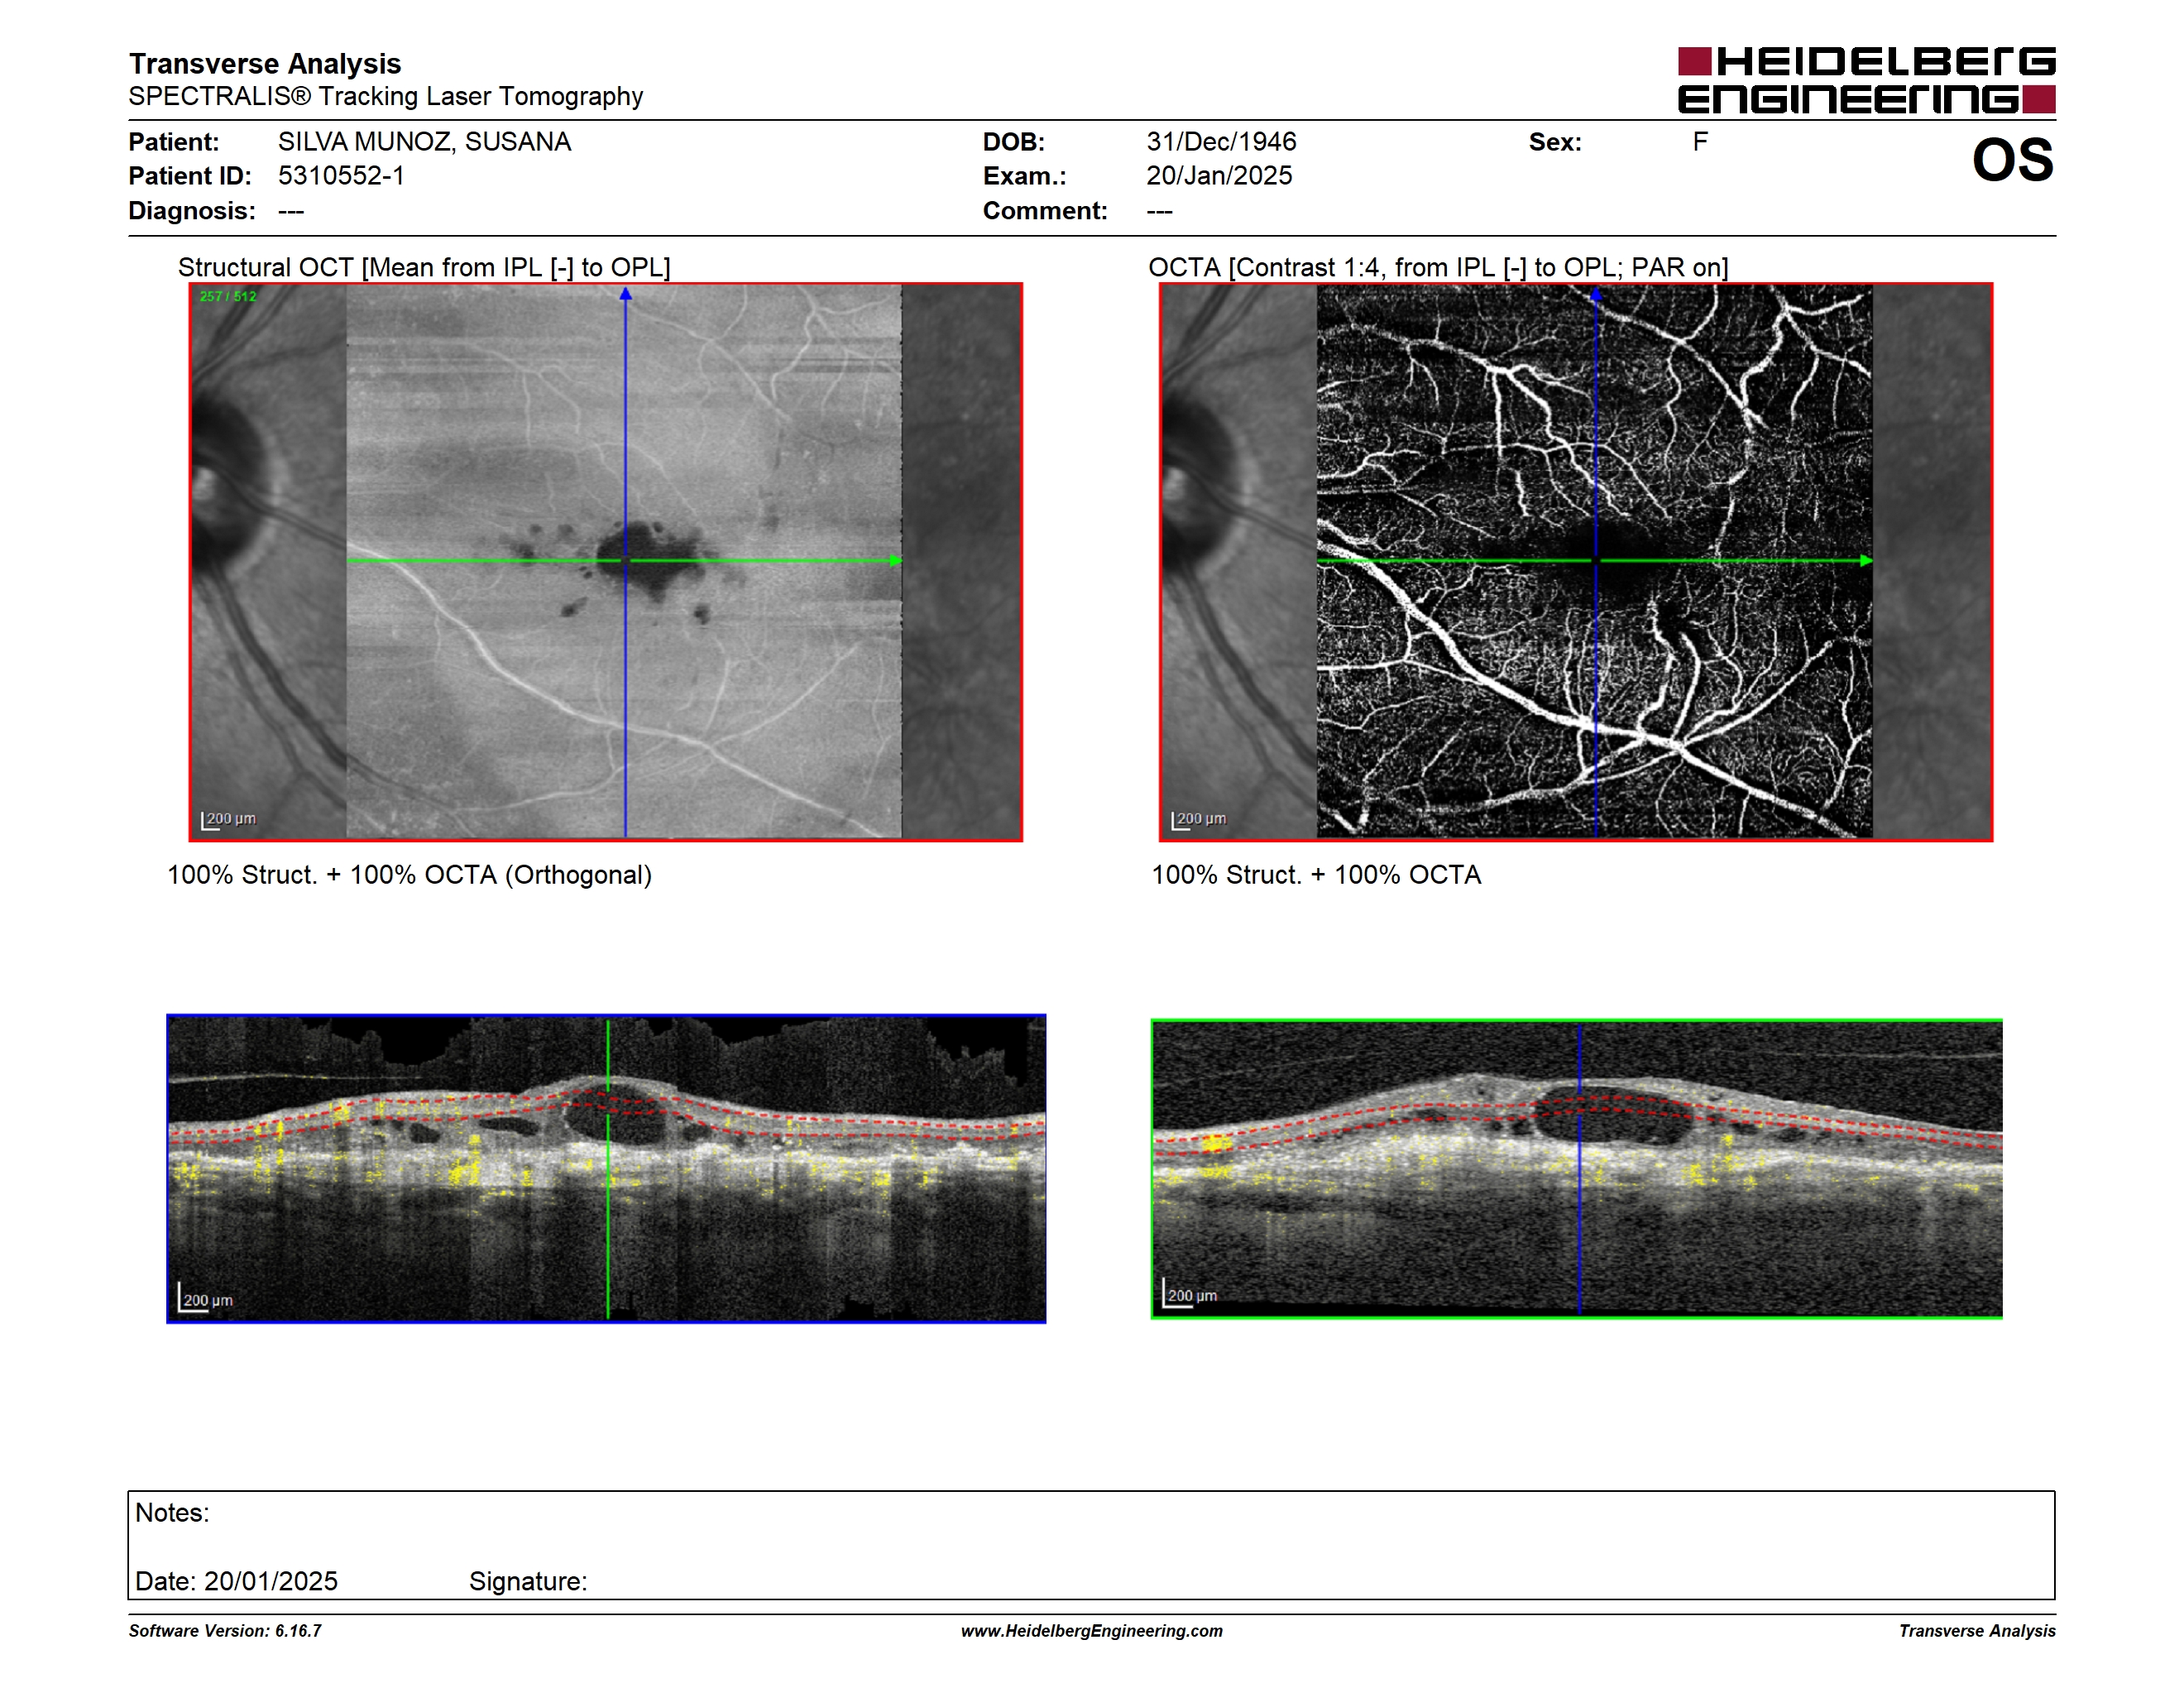This screenshot has width=2184, height=1688.
Task: Click the Structural OCT en-face image
Action: pos(606,562)
